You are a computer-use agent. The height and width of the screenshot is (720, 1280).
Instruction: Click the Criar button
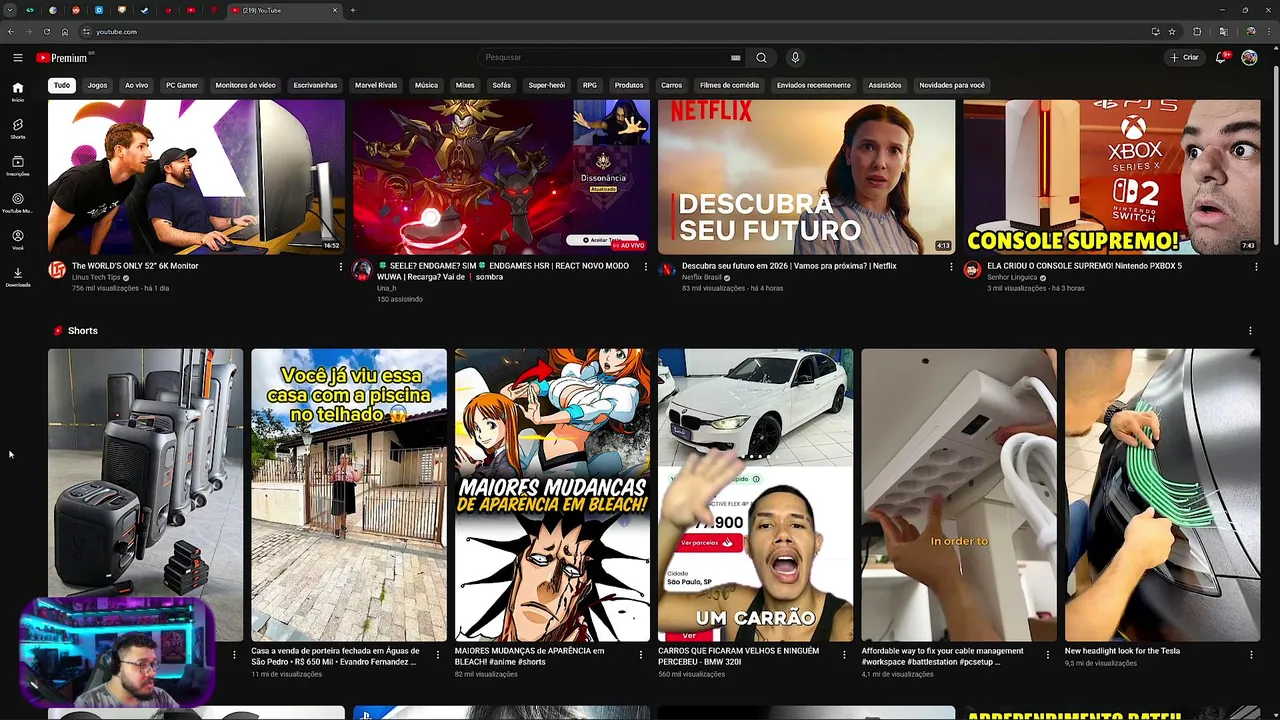1185,58
